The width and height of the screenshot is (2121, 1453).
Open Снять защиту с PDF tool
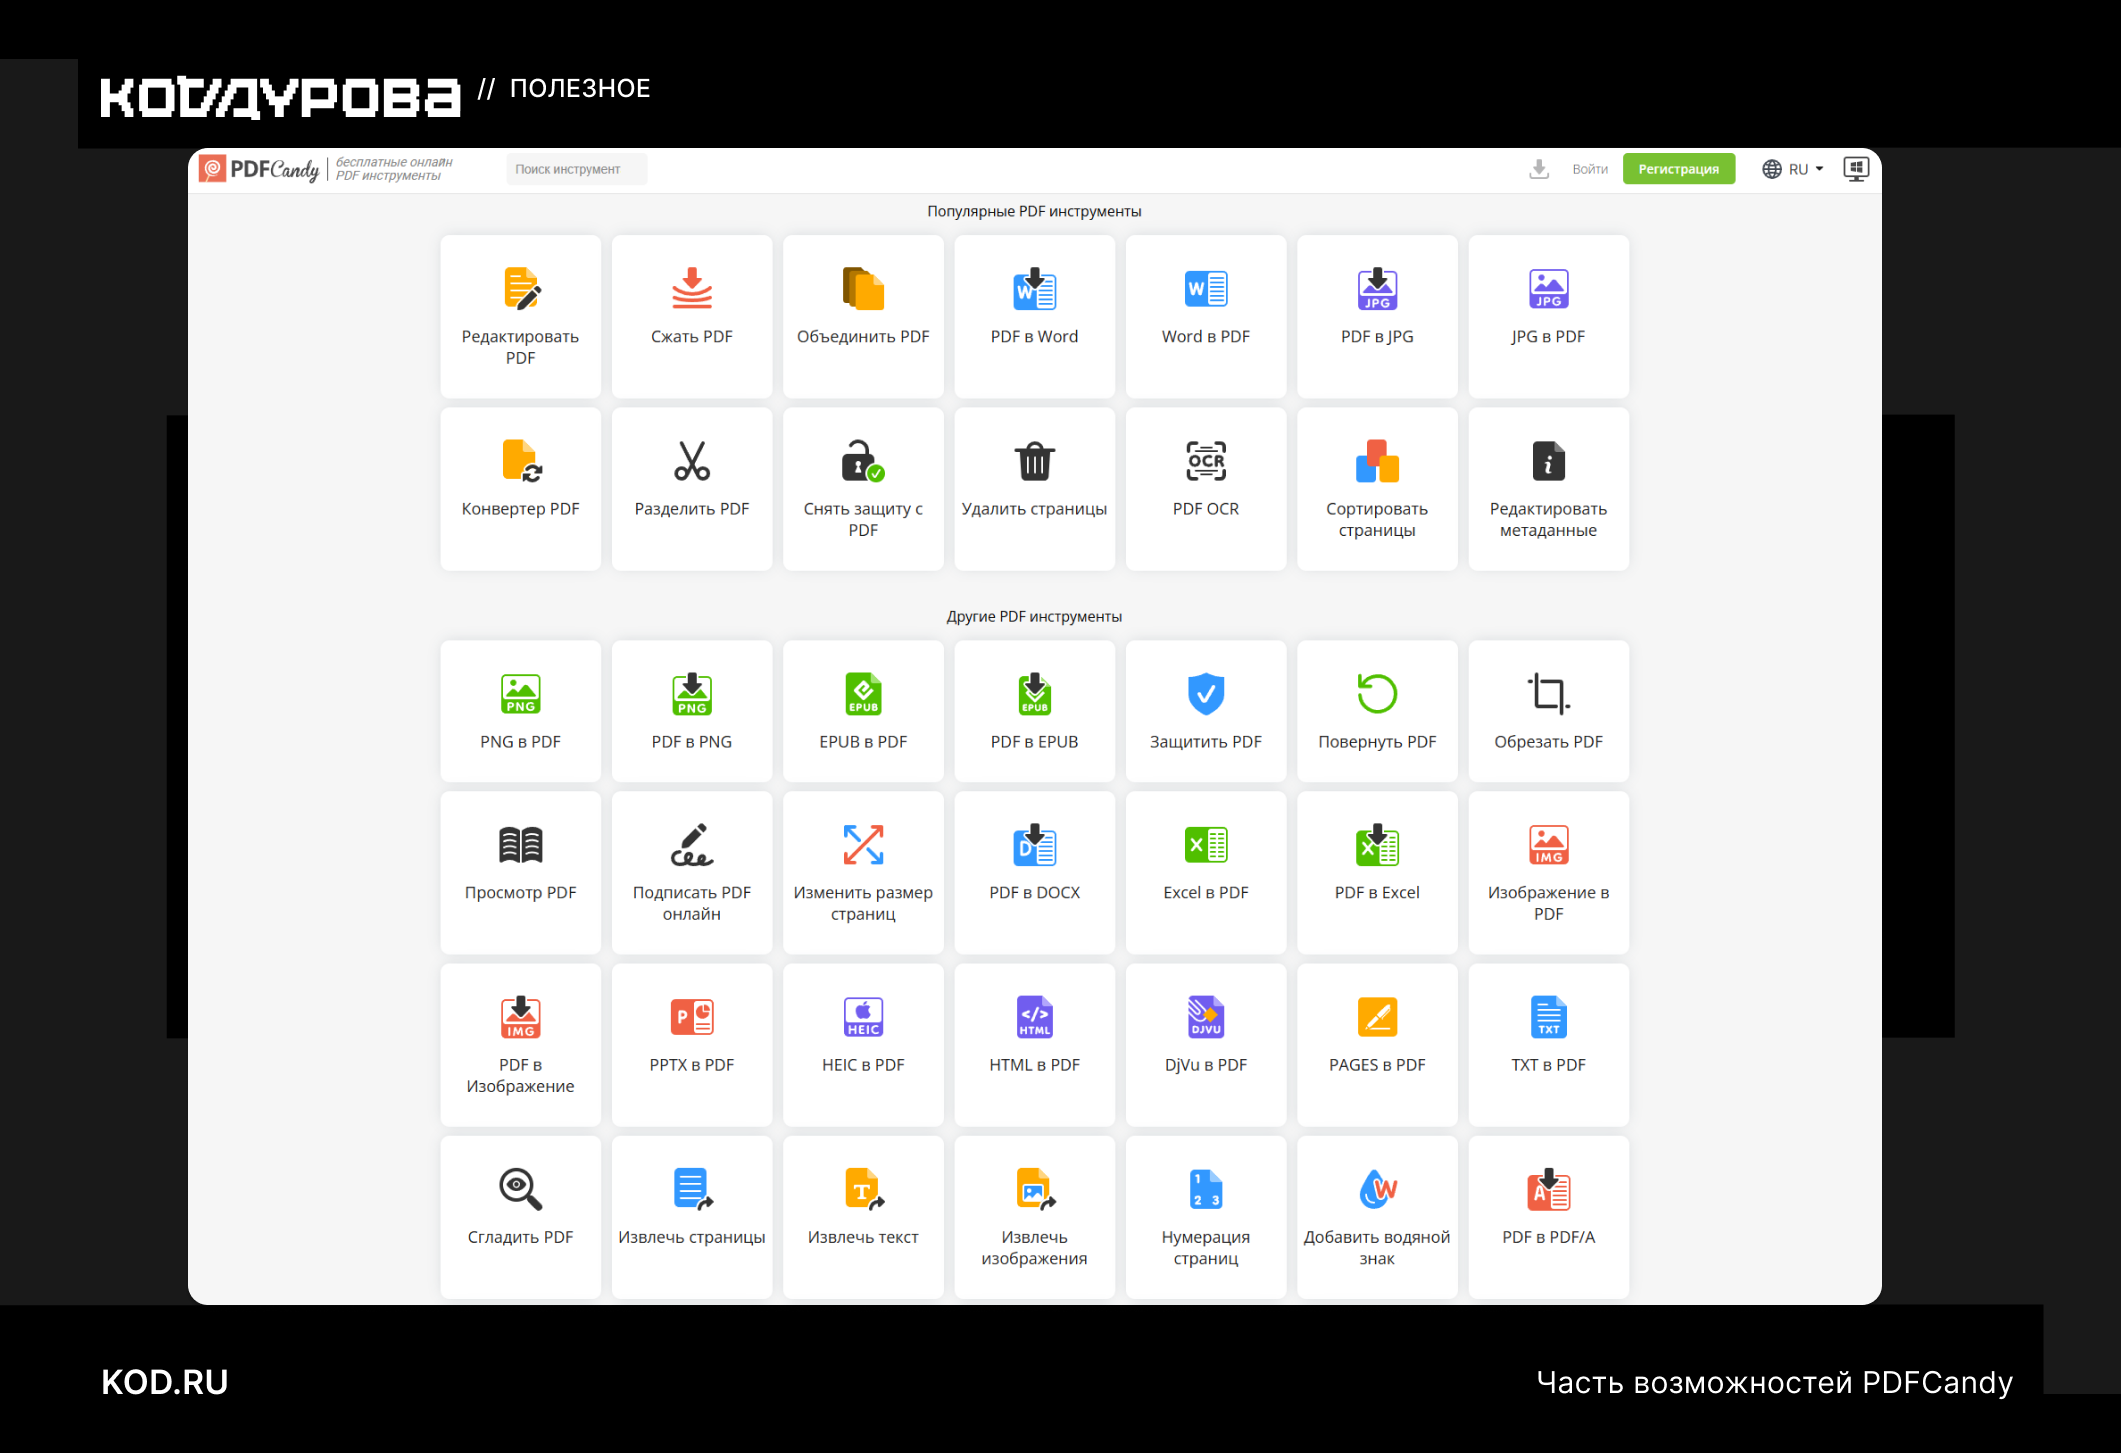863,488
